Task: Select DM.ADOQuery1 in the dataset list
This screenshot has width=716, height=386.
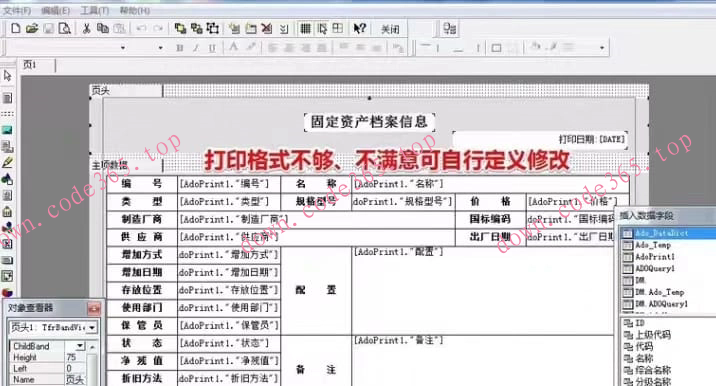Action: click(661, 304)
